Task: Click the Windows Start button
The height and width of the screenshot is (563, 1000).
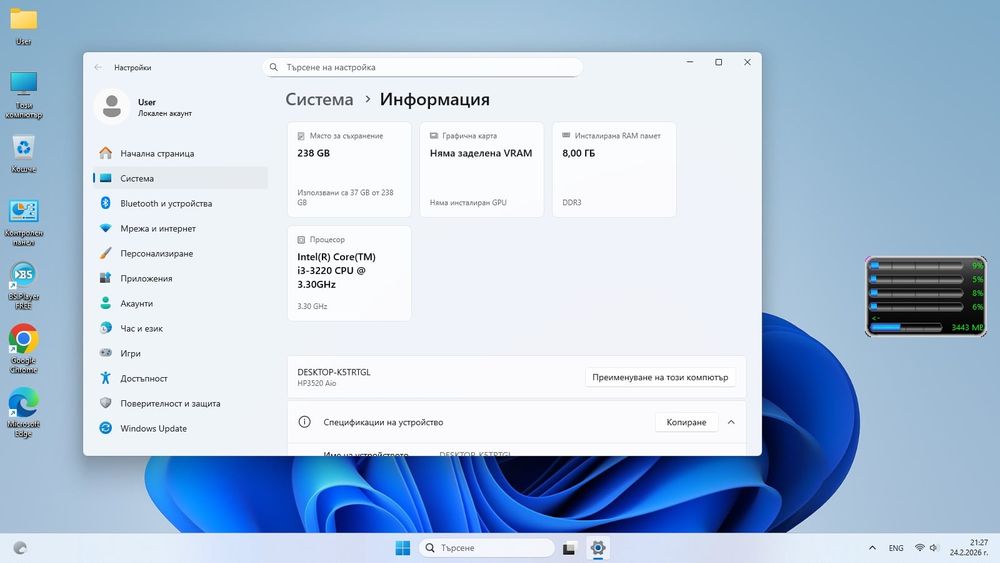Action: (402, 548)
